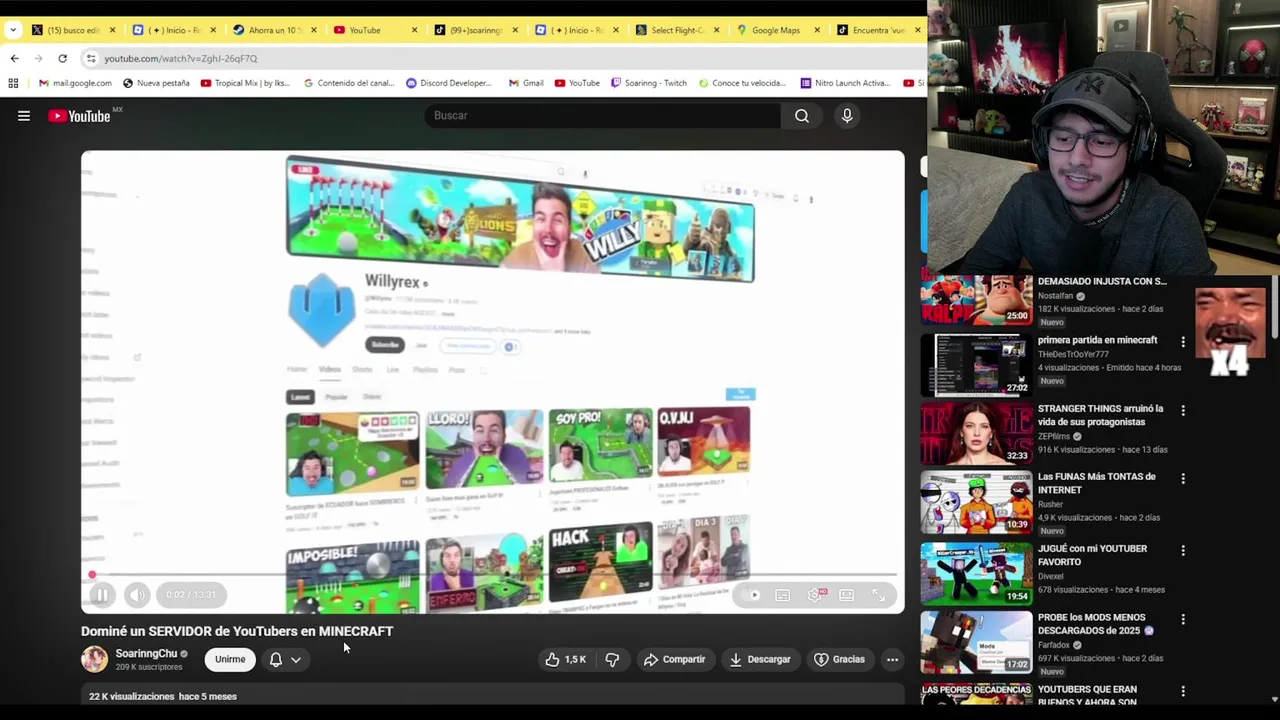
Task: Open the 'DEMASIADO INJUSTA CON S...' video thumbnail
Action: pyautogui.click(x=976, y=300)
